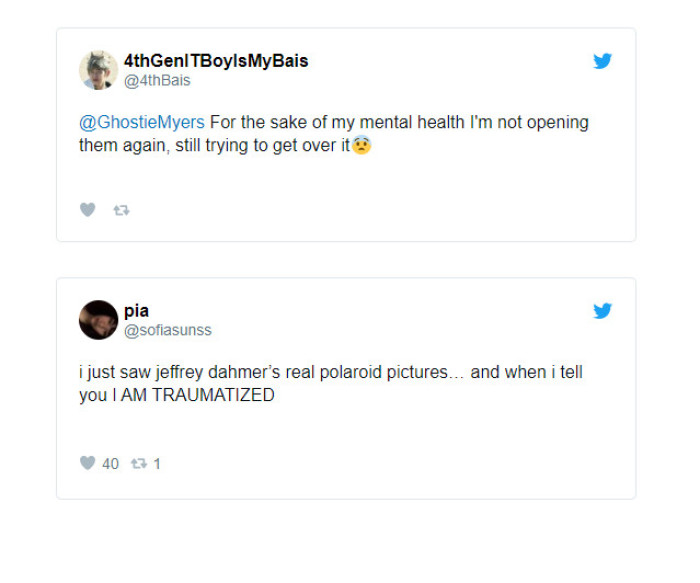Click the Twitter bird icon on 4thBais's tweet
This screenshot has width=700, height=583.
point(602,61)
